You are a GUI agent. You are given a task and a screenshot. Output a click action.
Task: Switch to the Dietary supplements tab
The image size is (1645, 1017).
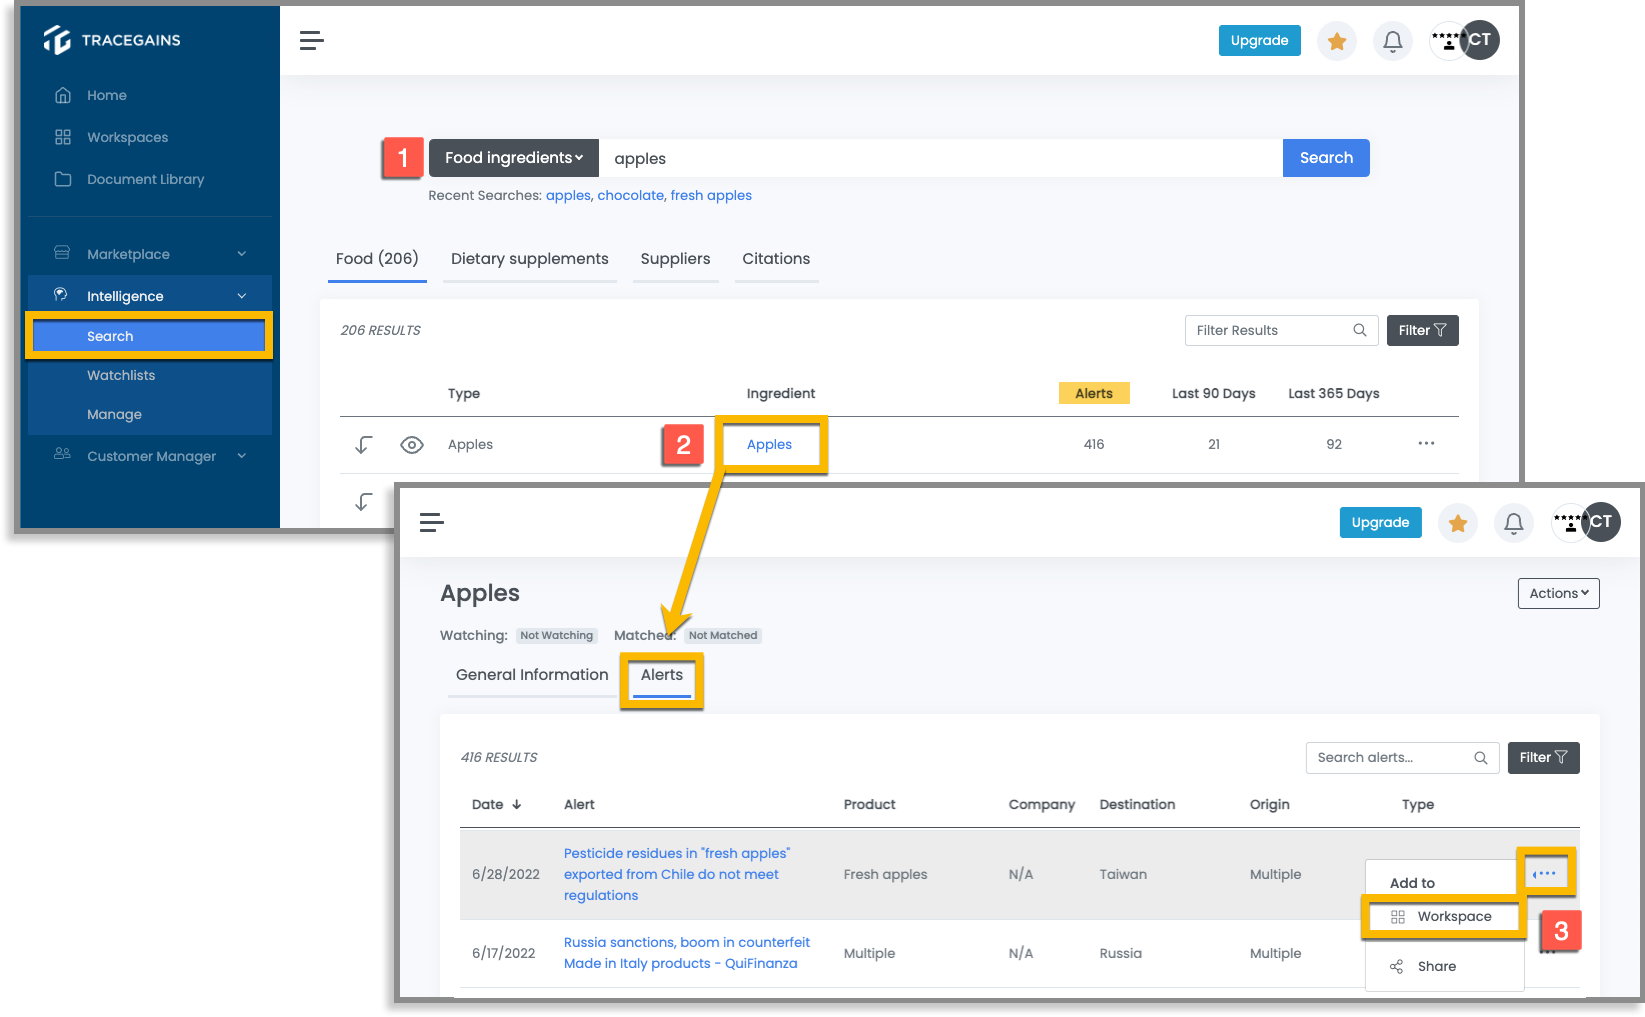529,259
